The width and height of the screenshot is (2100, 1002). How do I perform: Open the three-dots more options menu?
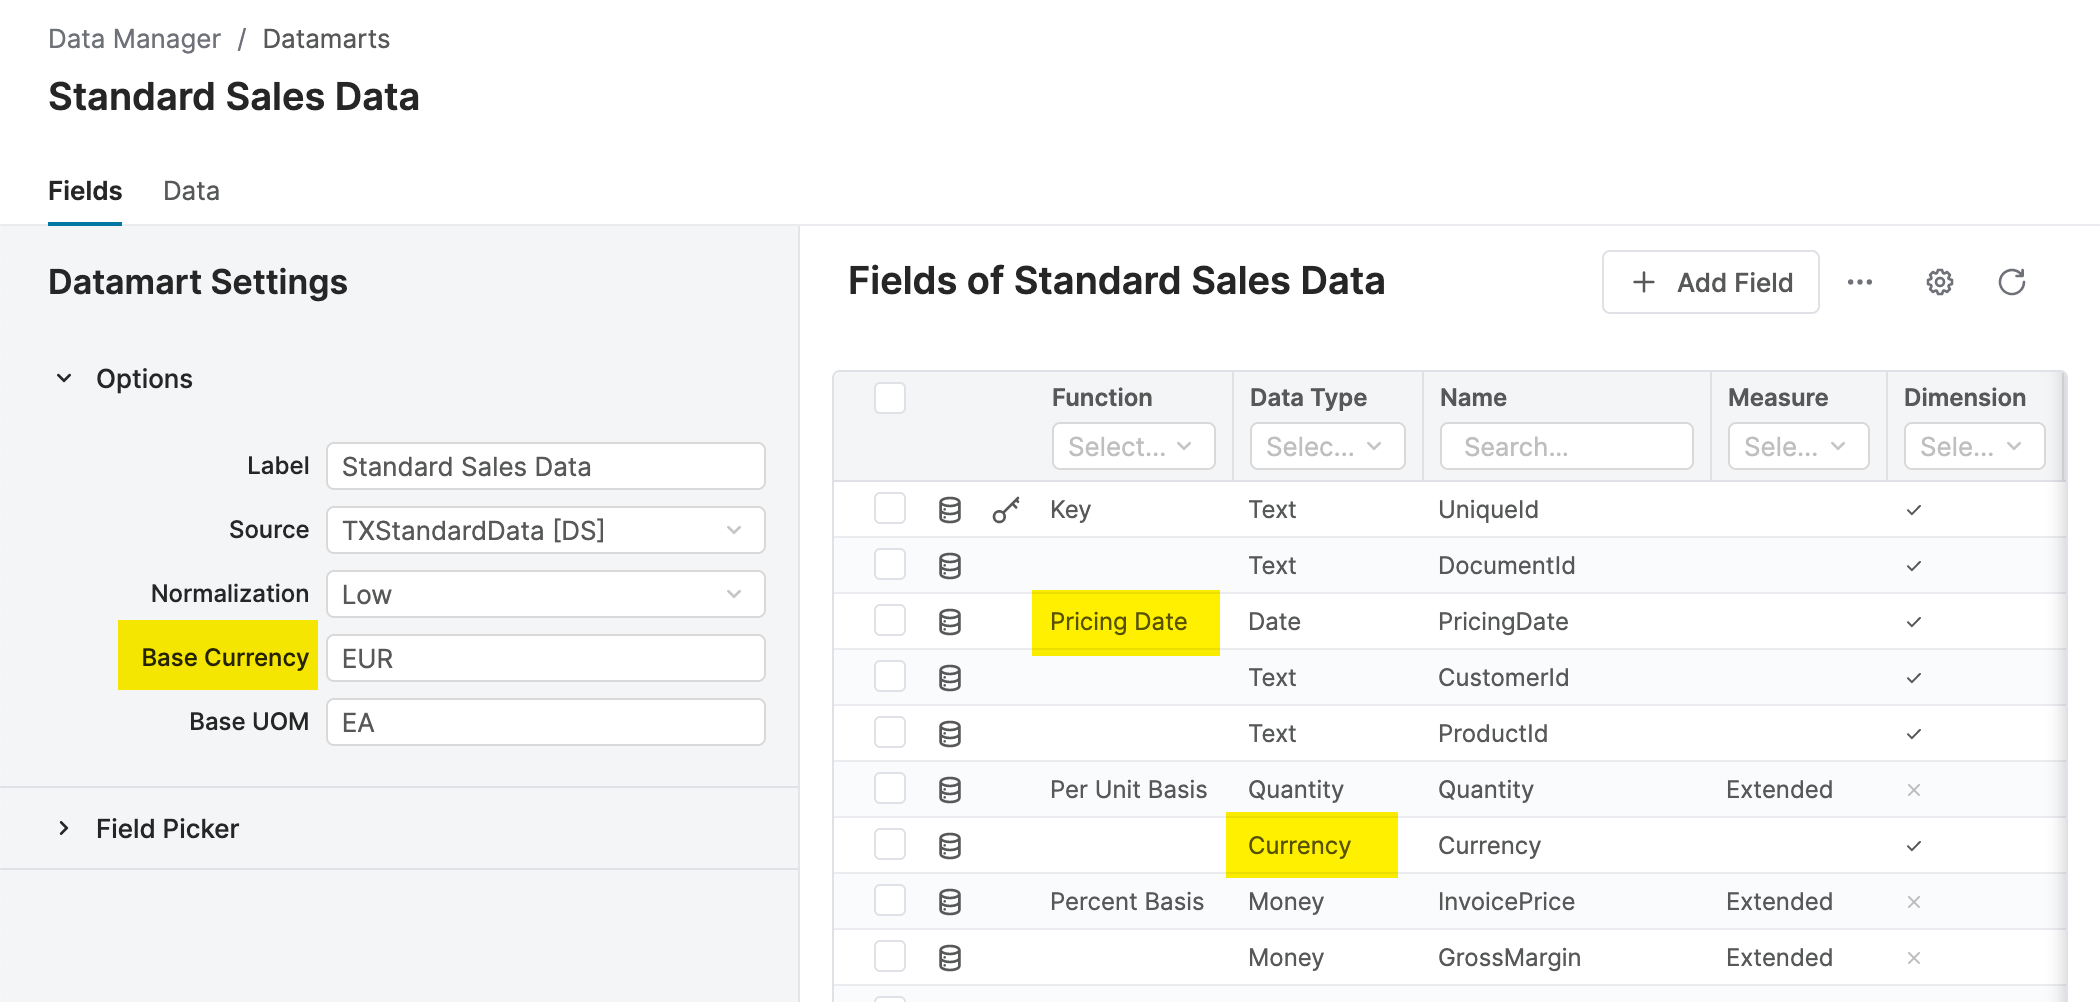pos(1859,283)
